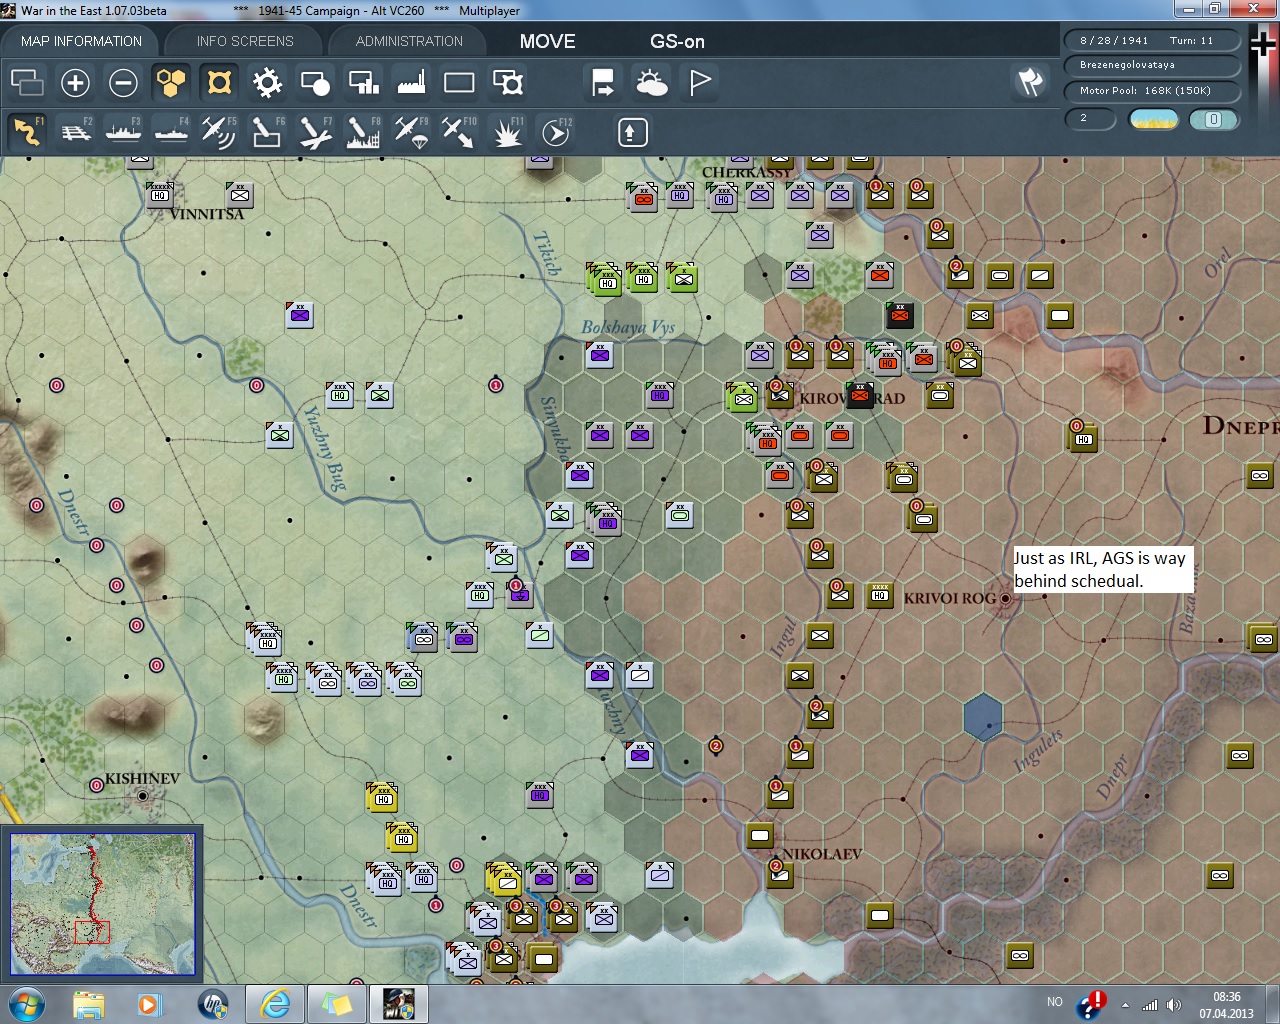Viewport: 1280px width, 1024px height.
Task: Click the flag with arrow icon
Action: click(x=603, y=82)
